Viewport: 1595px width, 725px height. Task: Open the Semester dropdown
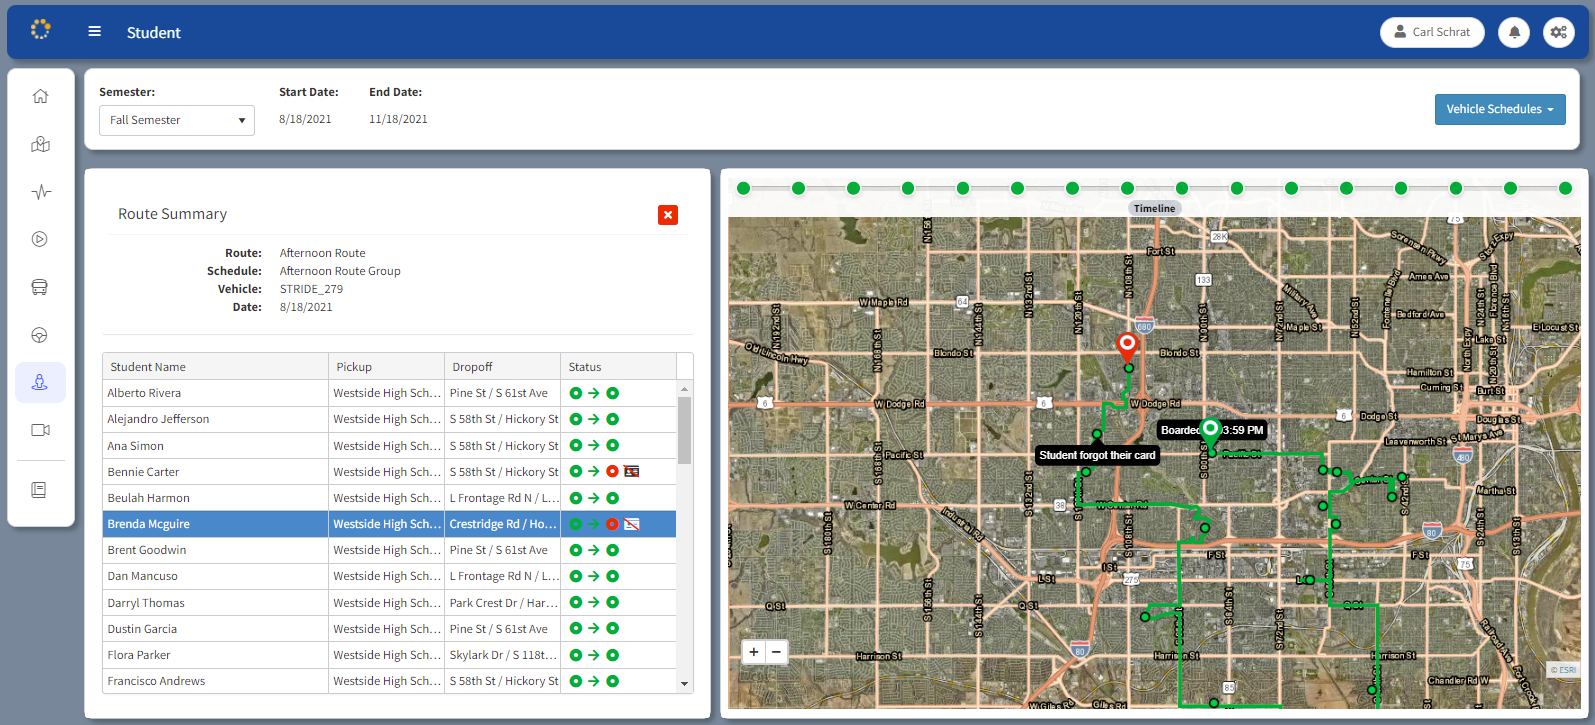[x=177, y=120]
